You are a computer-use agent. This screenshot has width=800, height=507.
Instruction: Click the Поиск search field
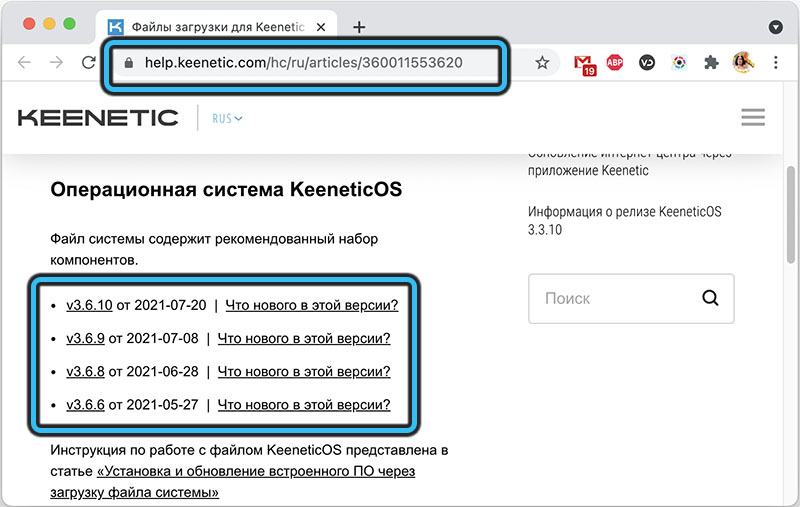click(631, 298)
